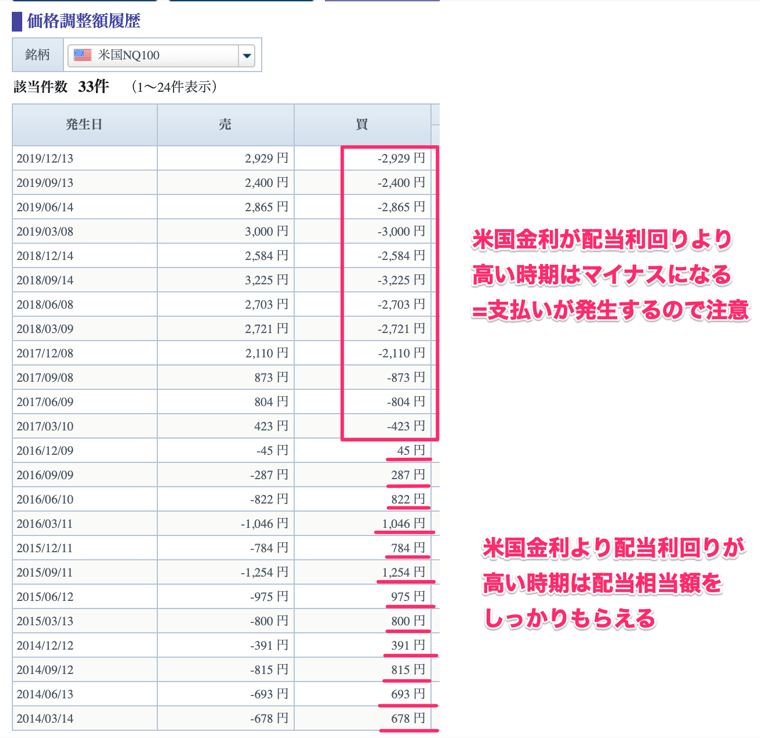Click the underlined 678 円 buy value
This screenshot has height=738, width=760.
[408, 719]
